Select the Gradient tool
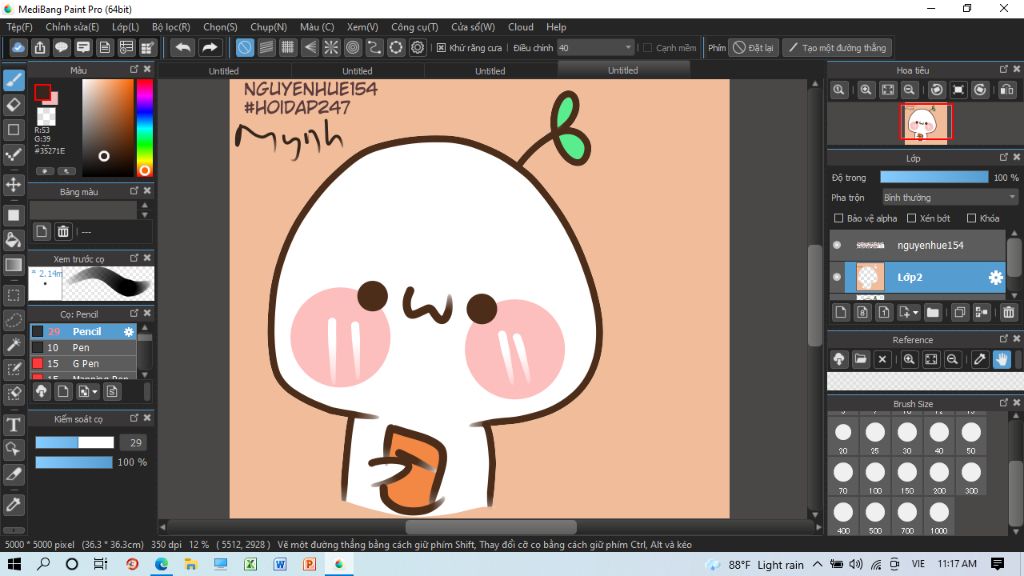 point(14,264)
